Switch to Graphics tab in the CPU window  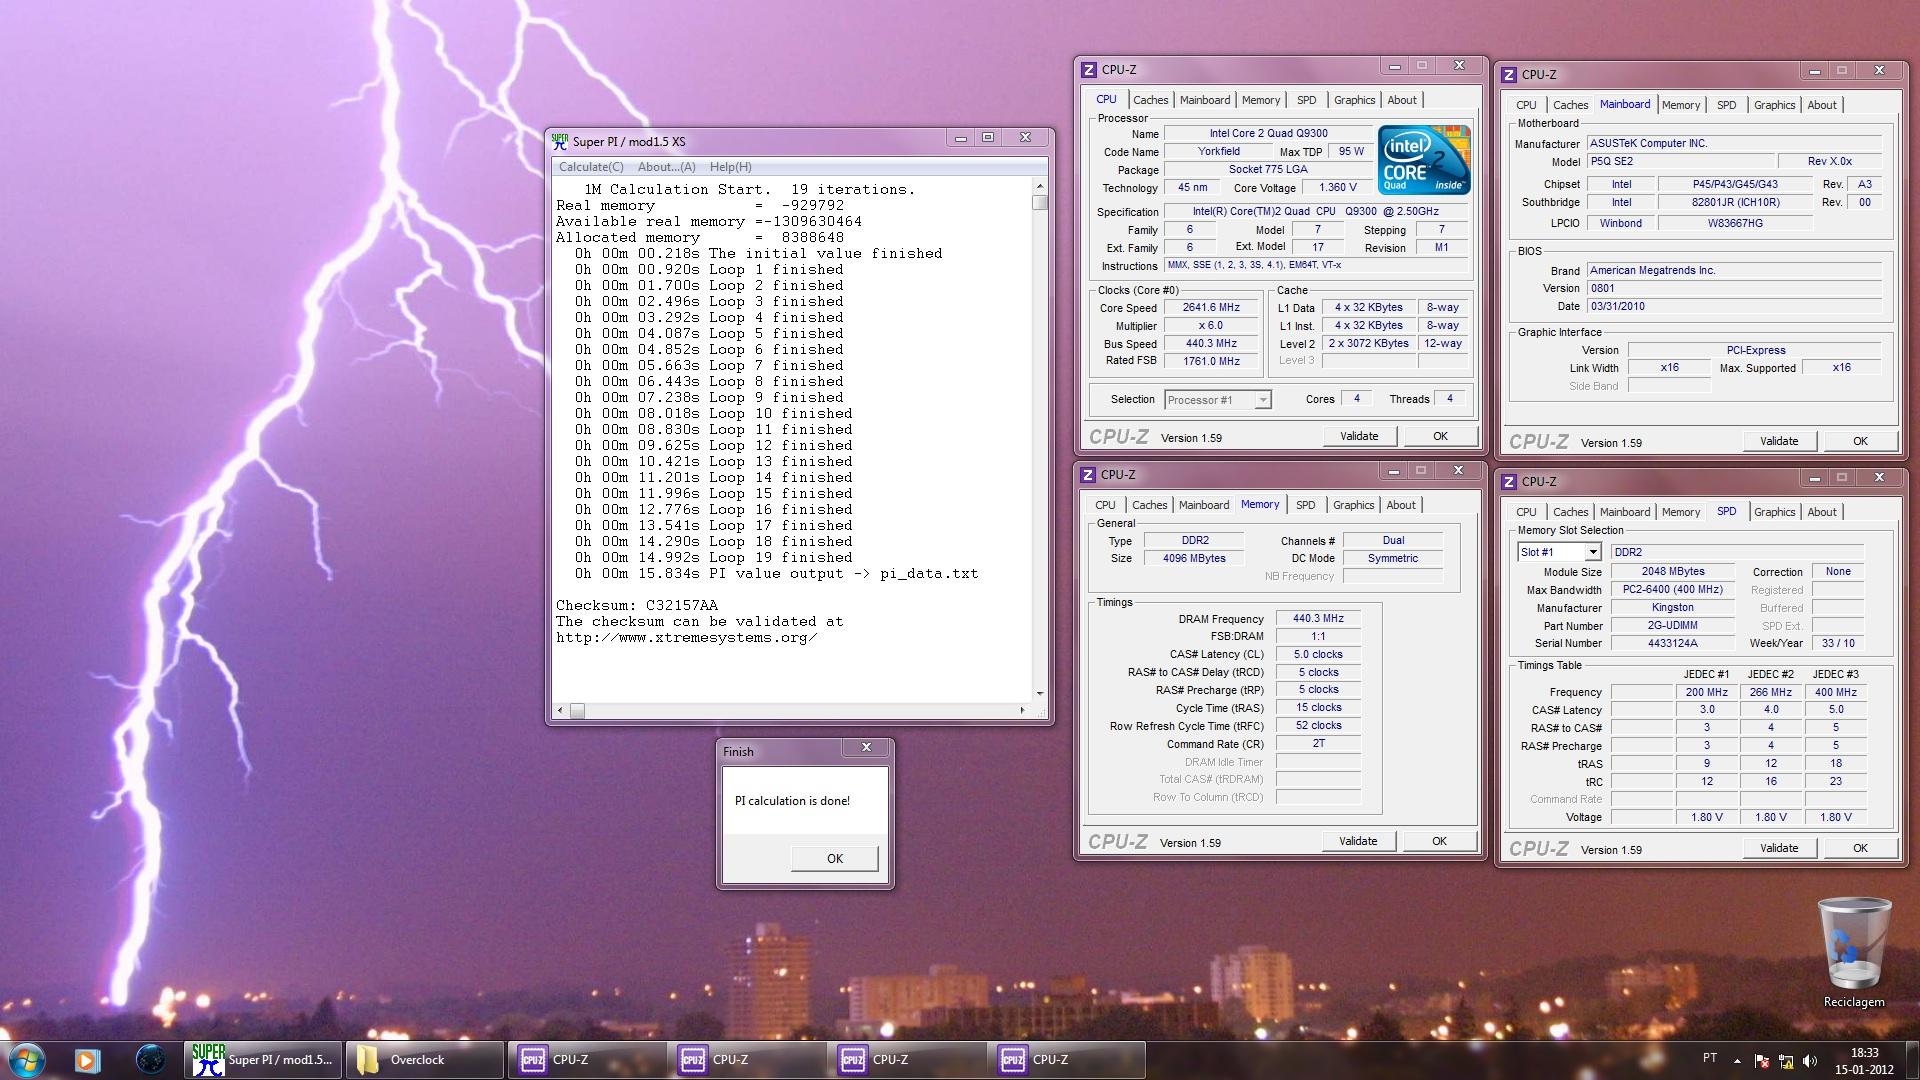(x=1354, y=100)
